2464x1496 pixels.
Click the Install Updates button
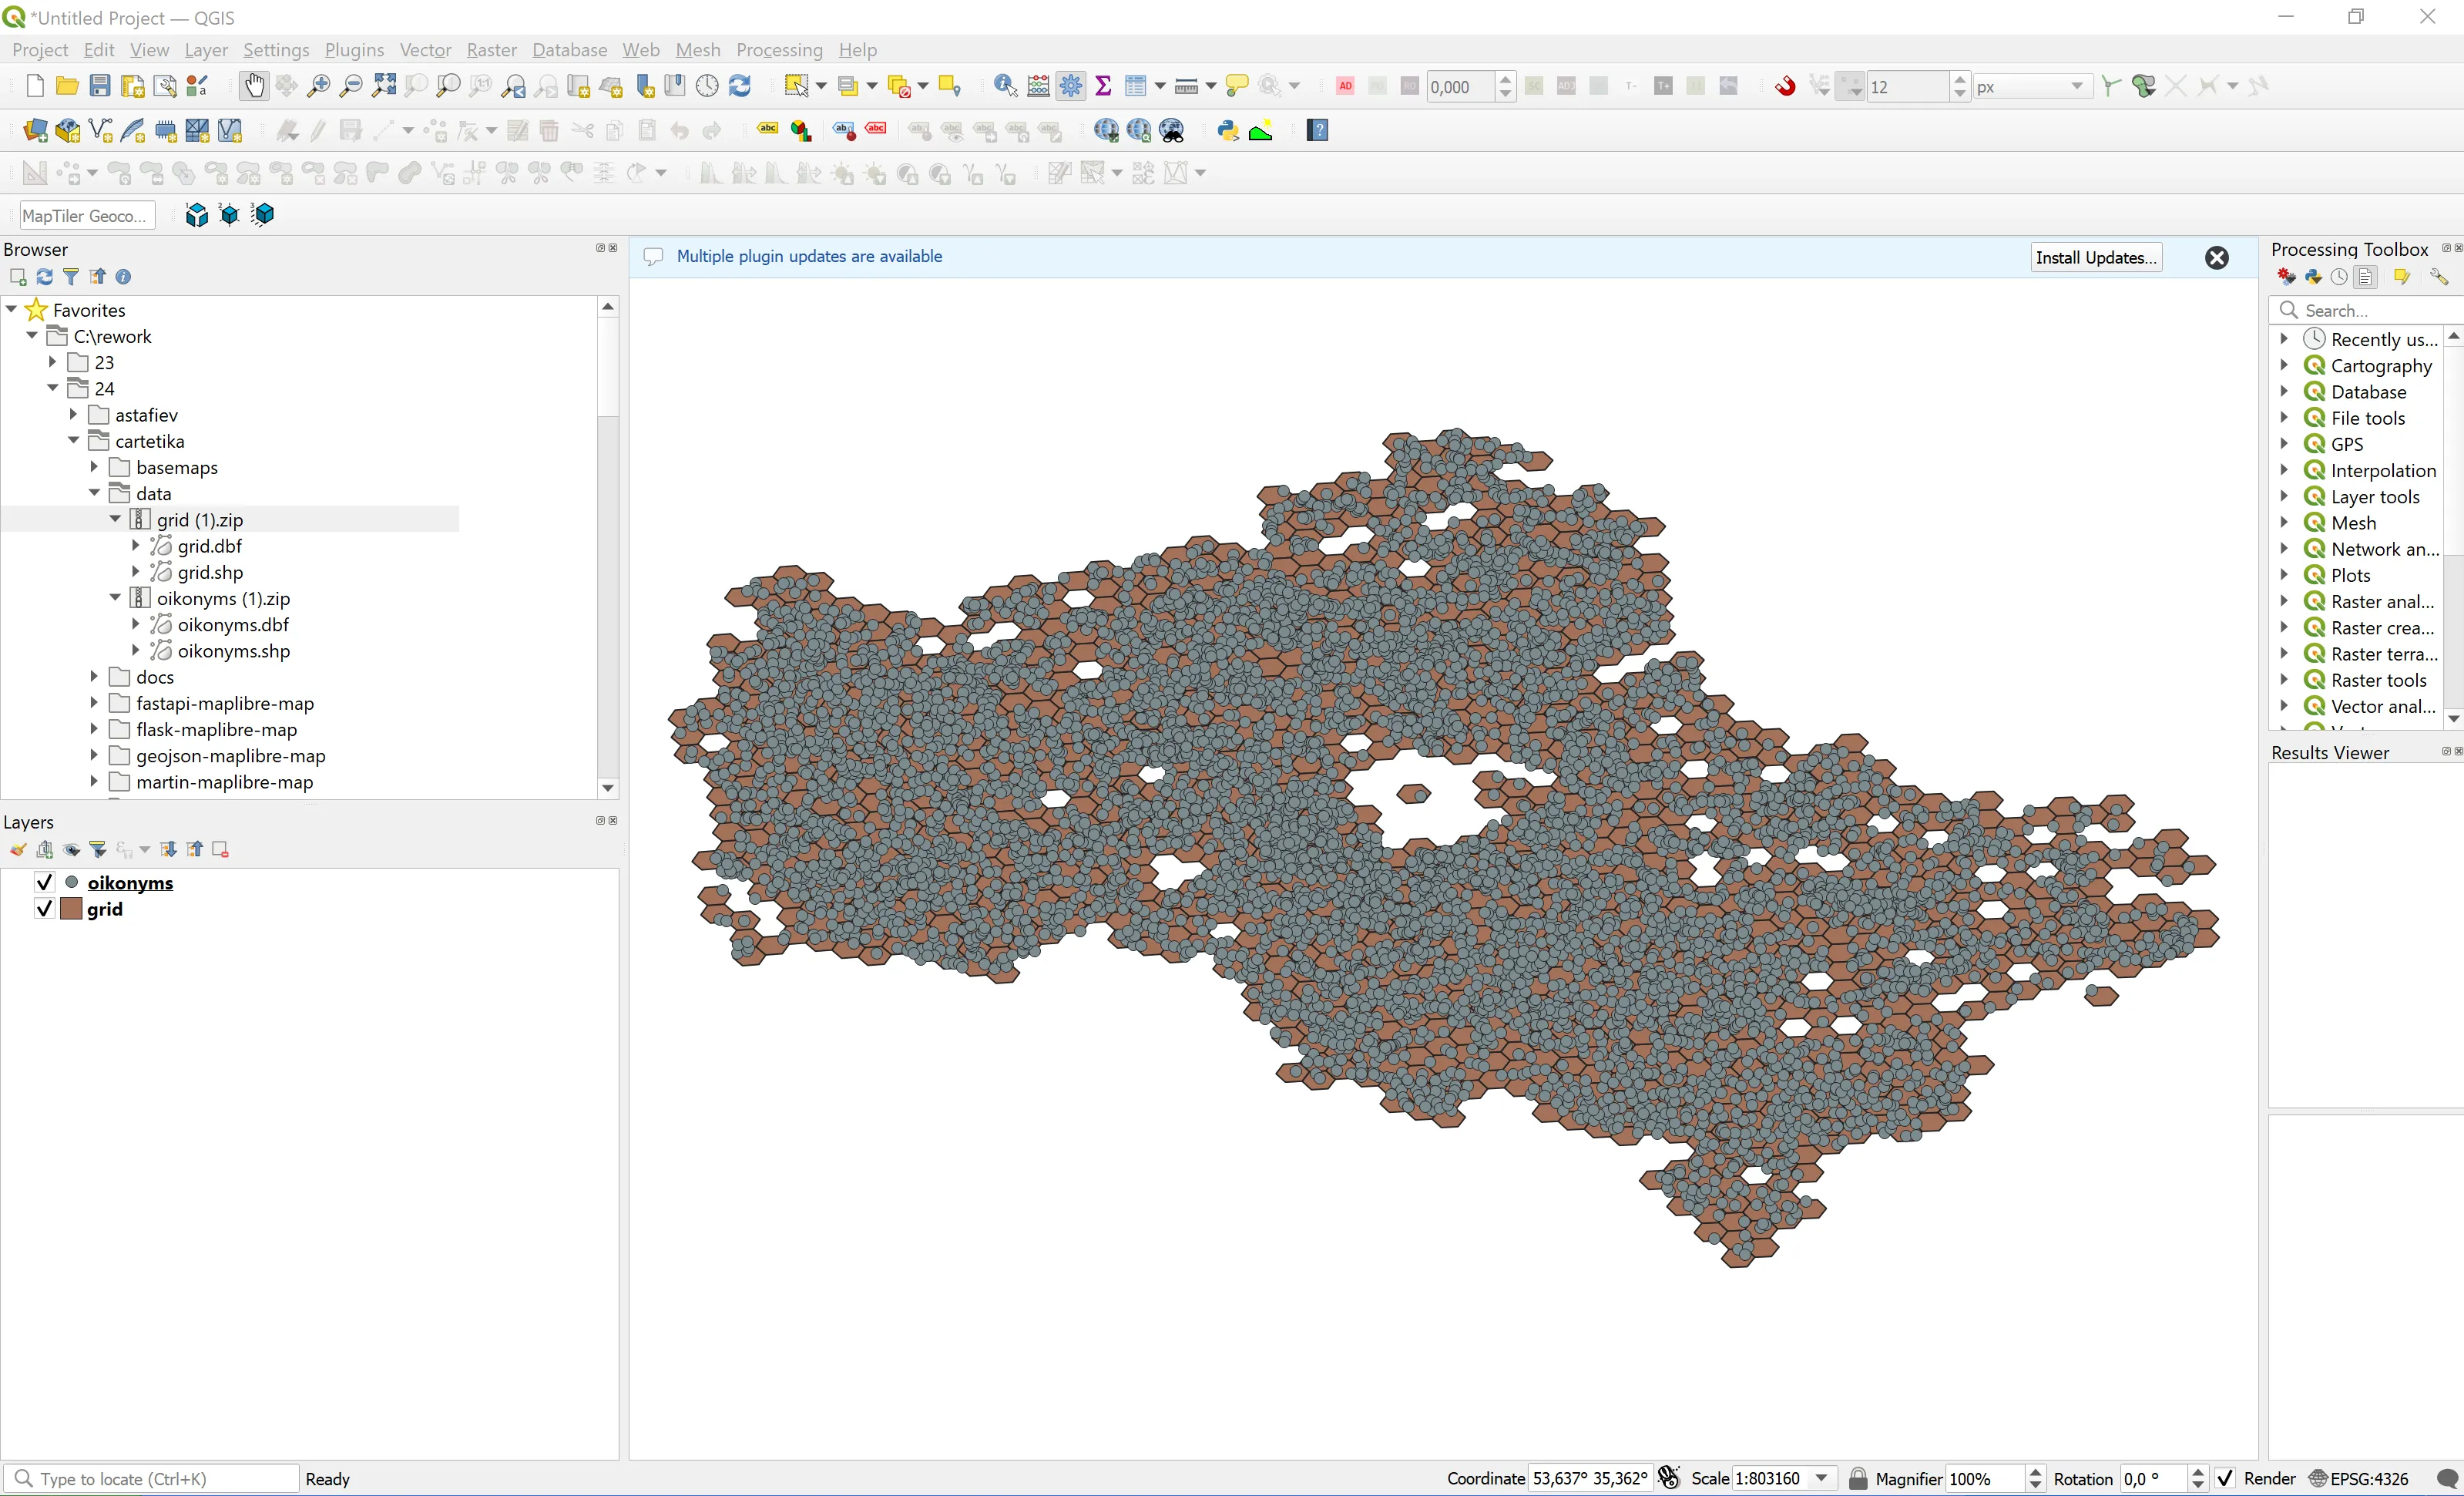pos(2095,257)
